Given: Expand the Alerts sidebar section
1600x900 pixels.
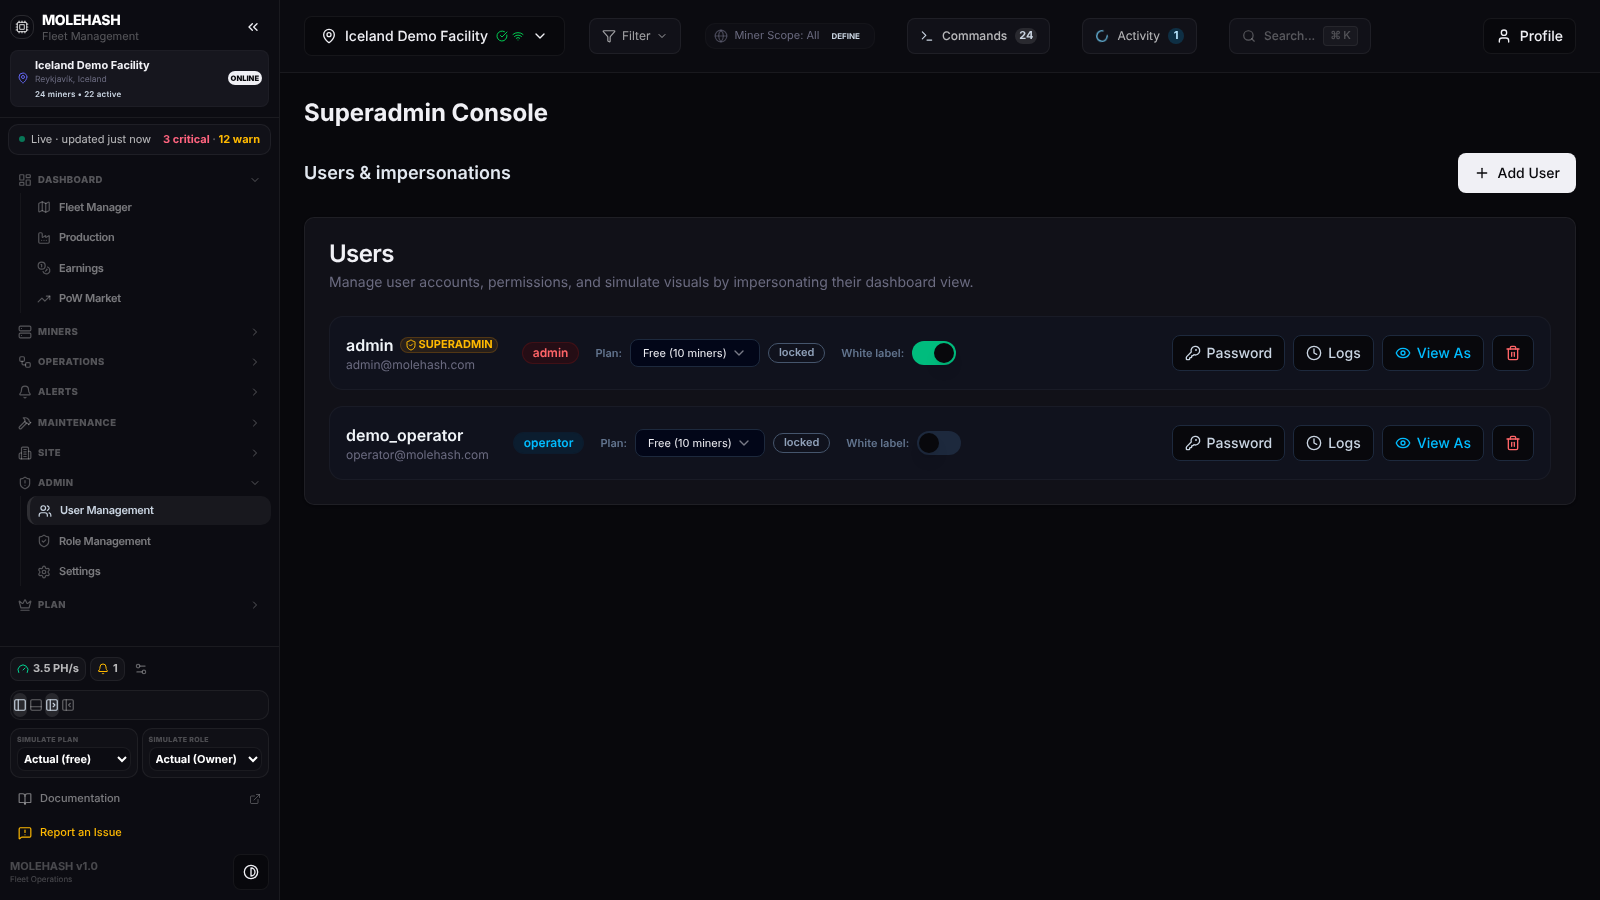Looking at the screenshot, I should (x=139, y=392).
